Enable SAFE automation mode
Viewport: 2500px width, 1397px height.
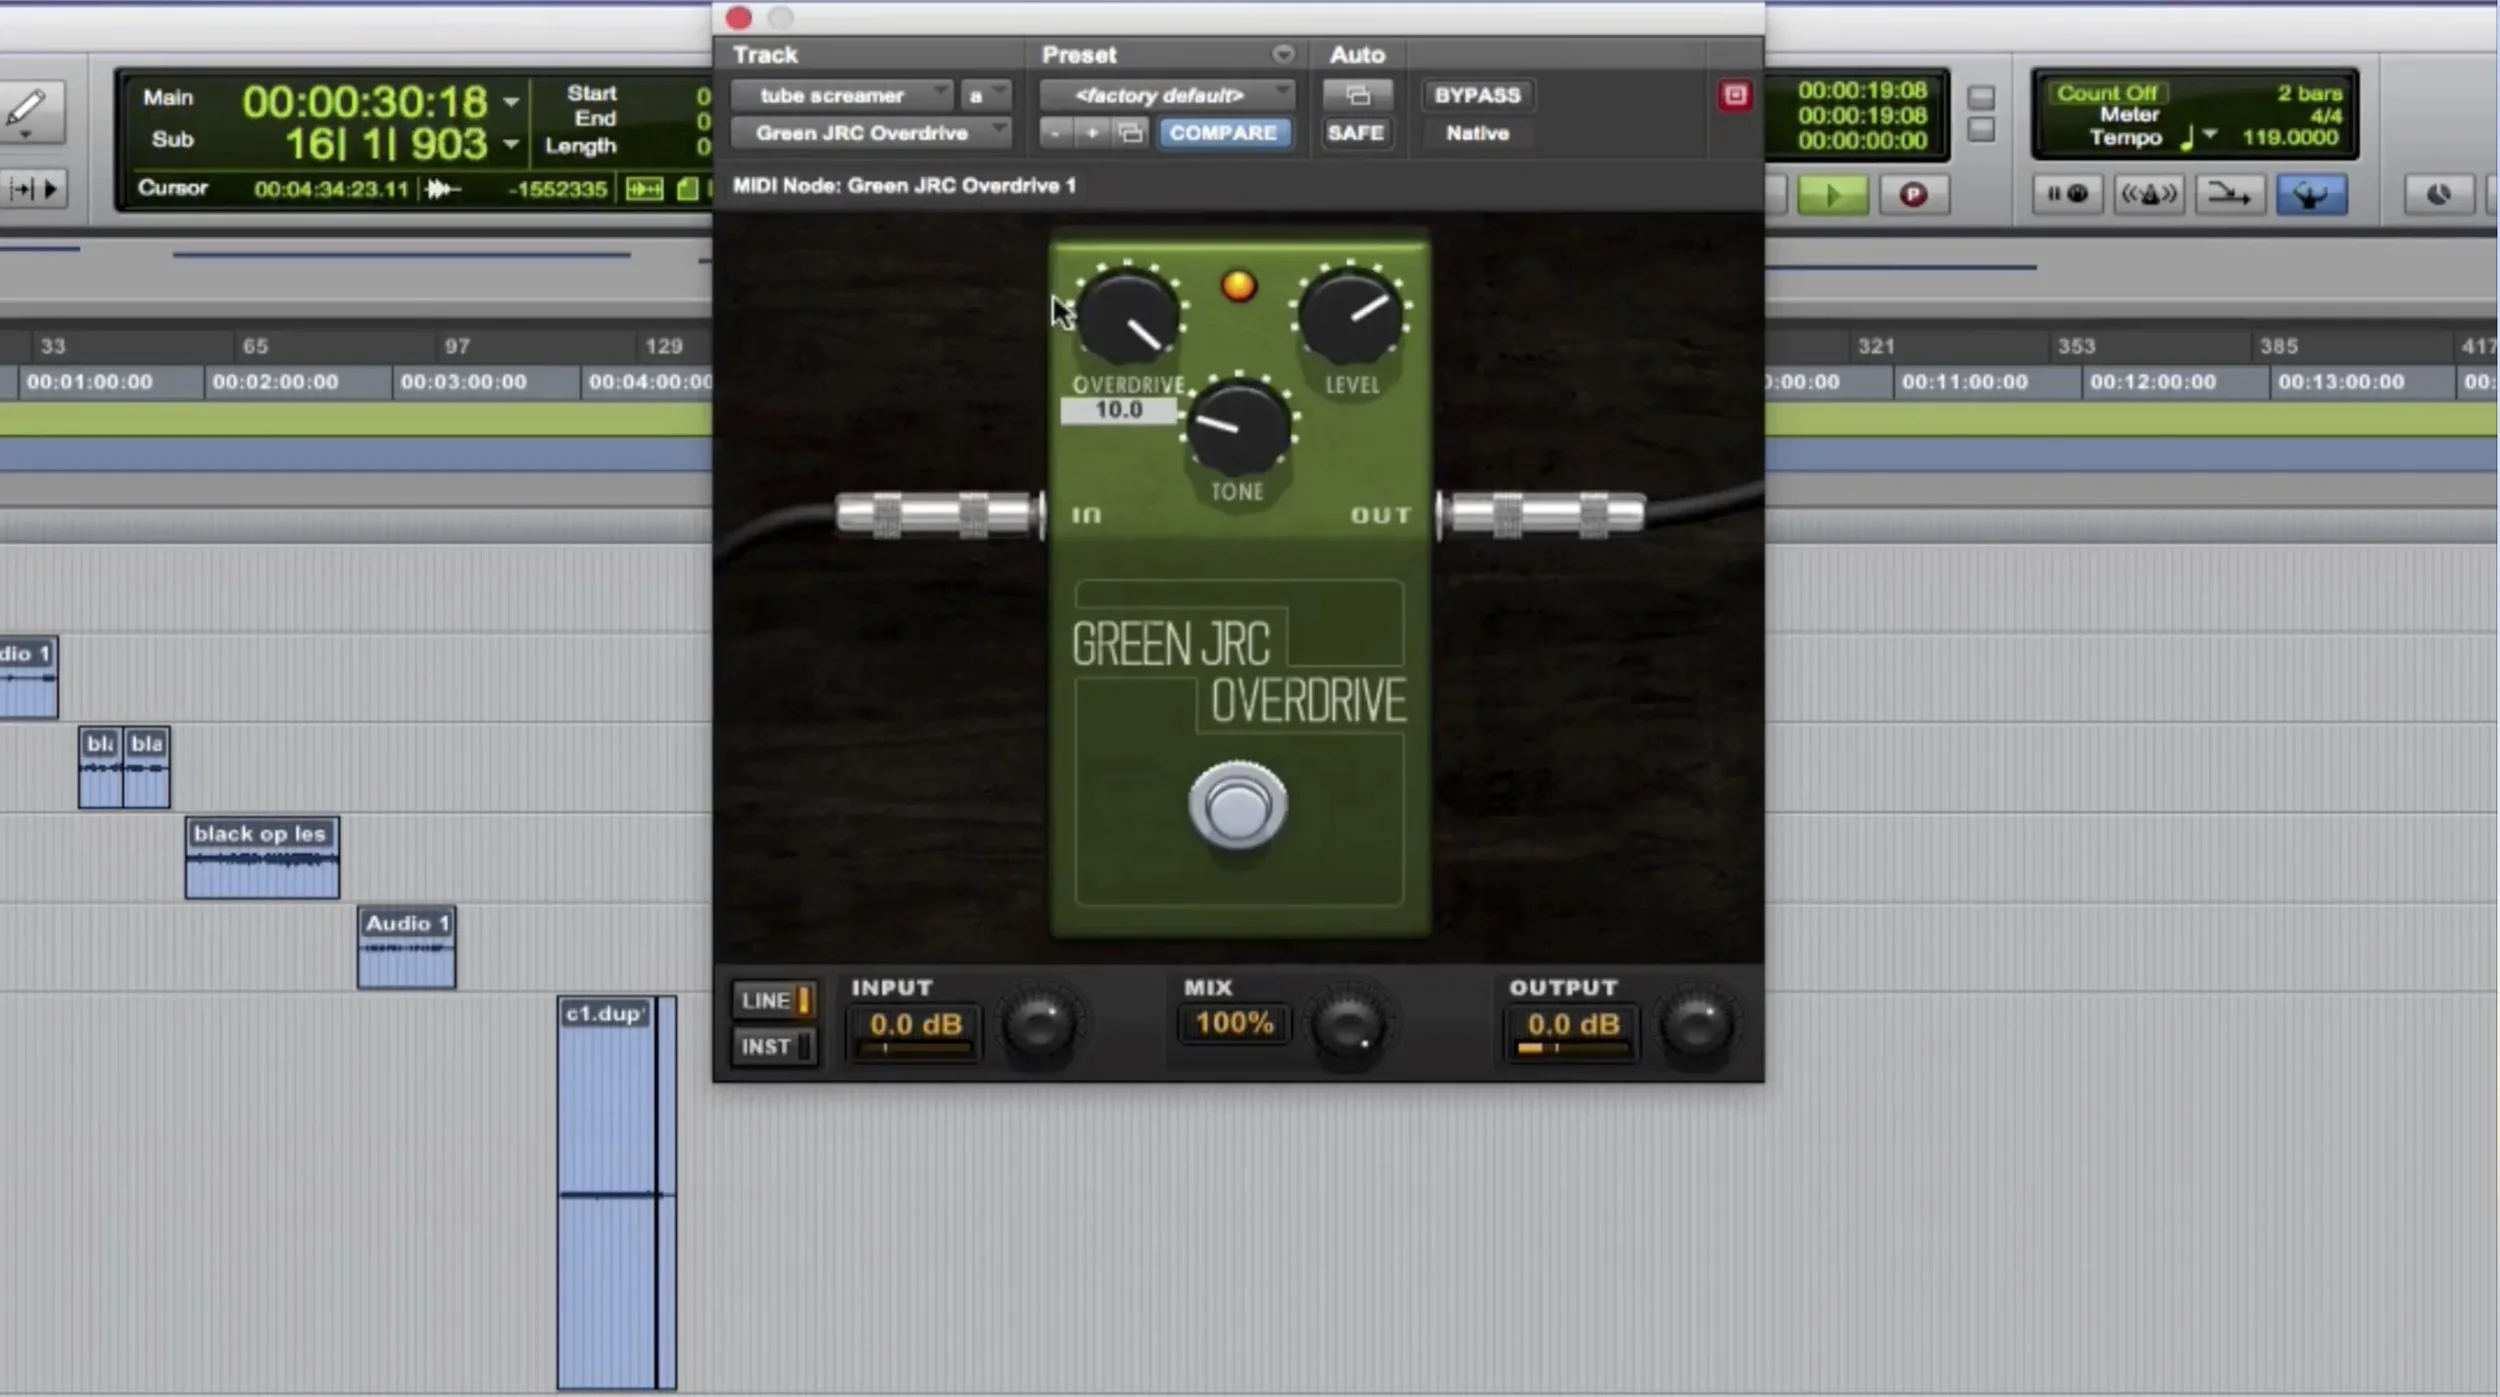(x=1357, y=132)
